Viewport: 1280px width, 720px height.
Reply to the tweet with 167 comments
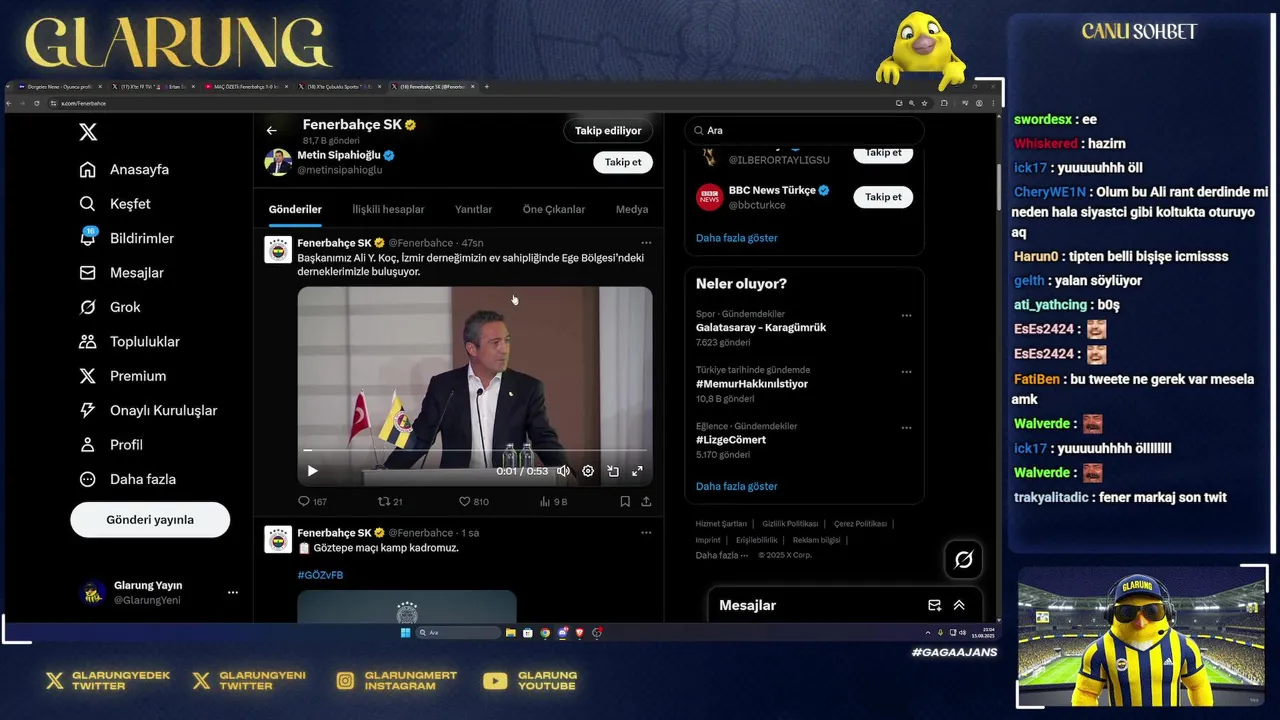(312, 502)
